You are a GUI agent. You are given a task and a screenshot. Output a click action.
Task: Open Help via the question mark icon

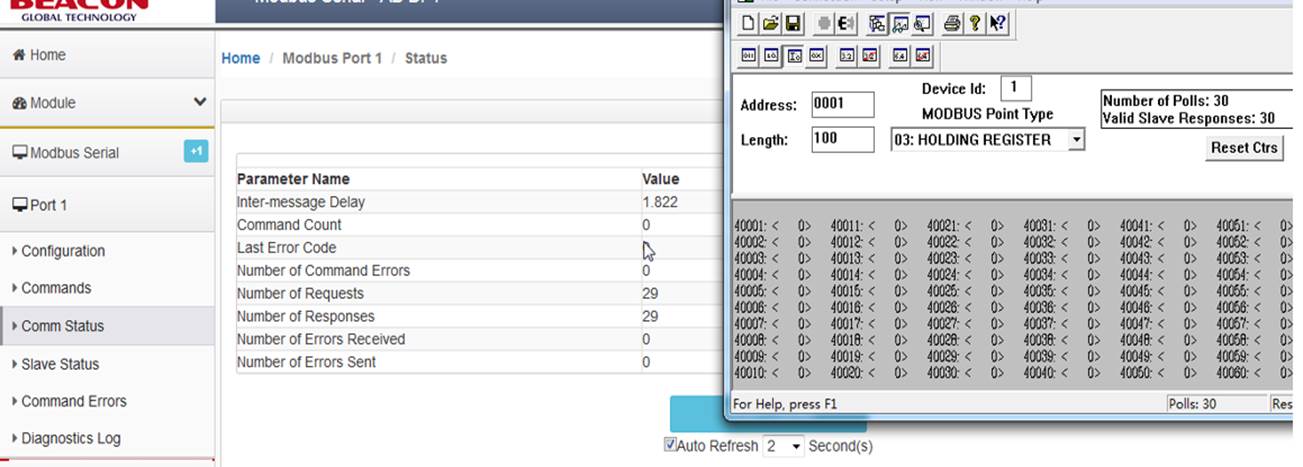[x=975, y=23]
